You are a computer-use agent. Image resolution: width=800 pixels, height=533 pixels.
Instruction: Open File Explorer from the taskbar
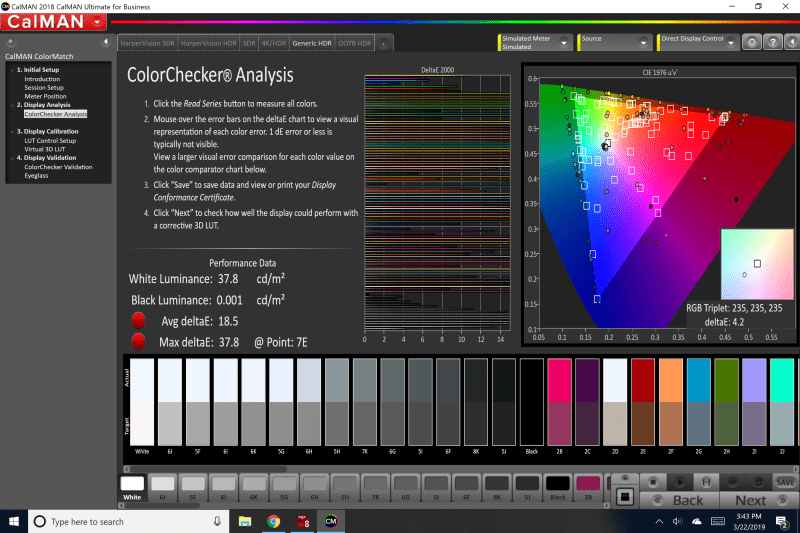(x=245, y=521)
